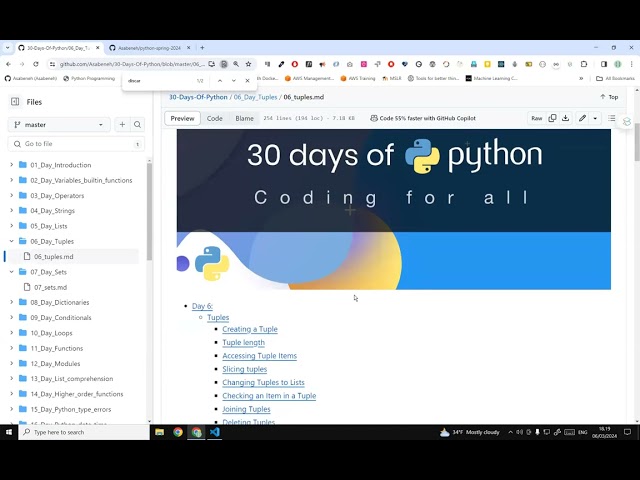Switch to the Preview tab

(182, 118)
